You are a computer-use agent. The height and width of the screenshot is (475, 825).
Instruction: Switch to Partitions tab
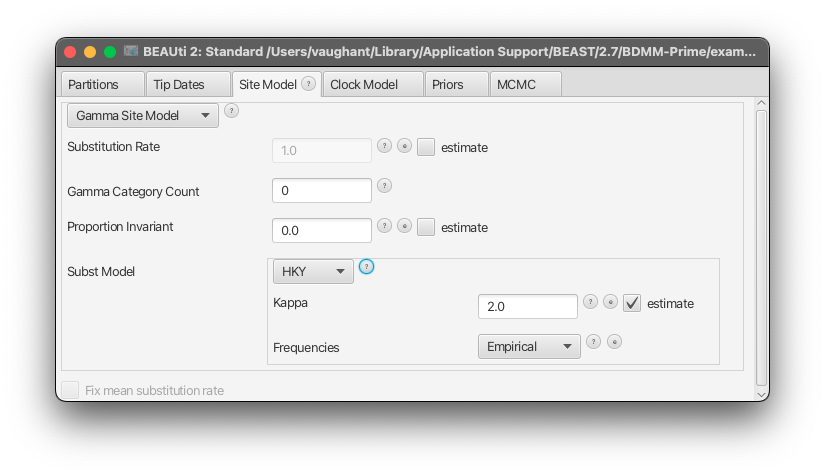click(x=103, y=84)
